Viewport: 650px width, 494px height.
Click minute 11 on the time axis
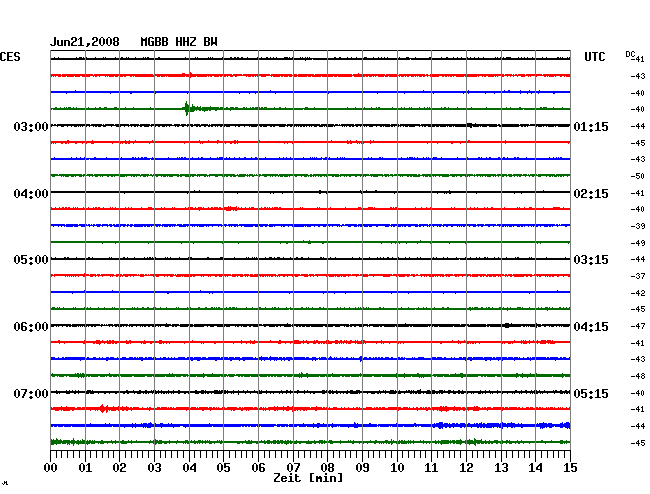pos(431,468)
